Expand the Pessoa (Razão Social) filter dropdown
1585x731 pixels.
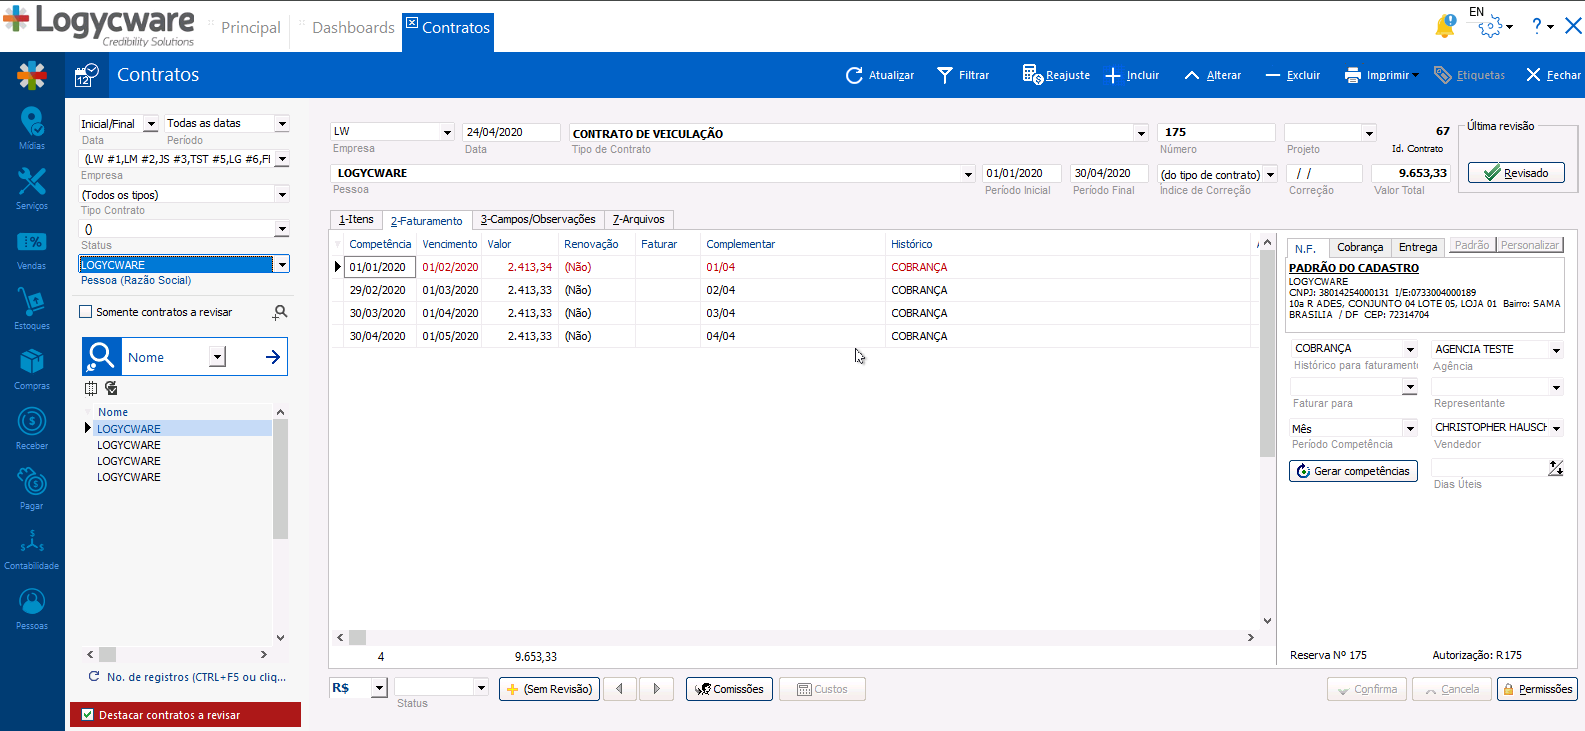282,265
